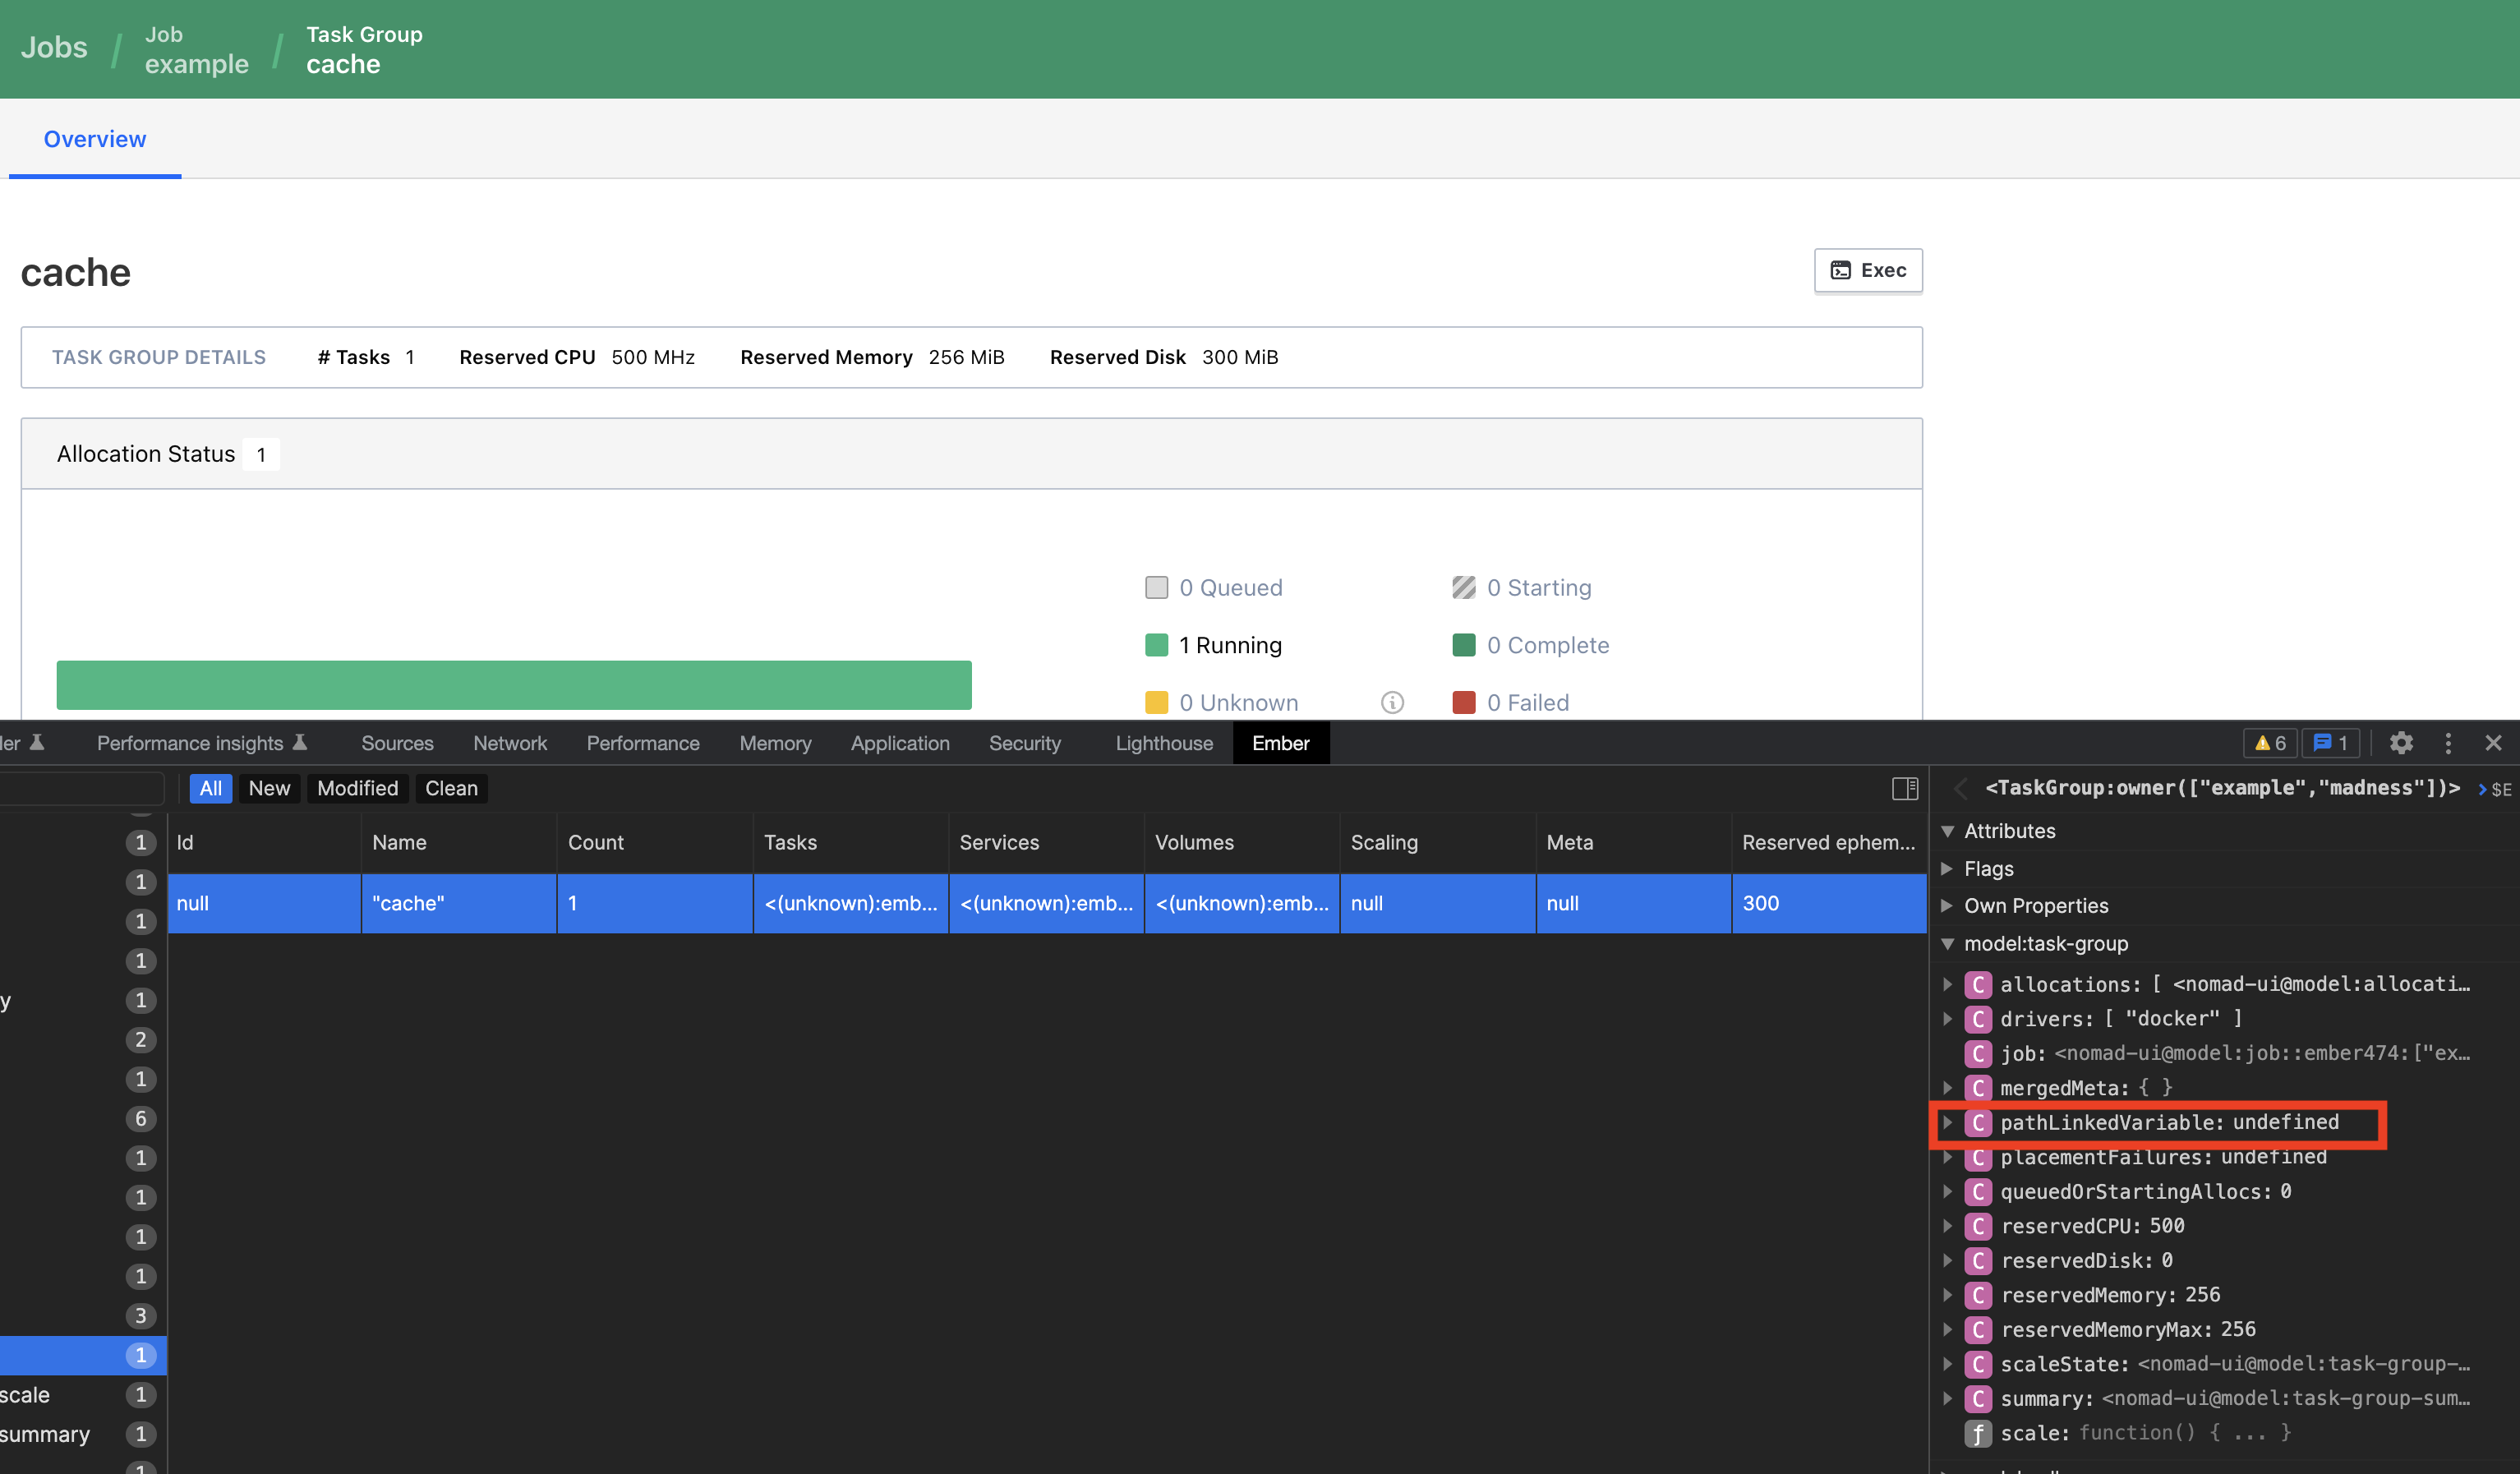Toggle the side panel layout icon

[1906, 789]
